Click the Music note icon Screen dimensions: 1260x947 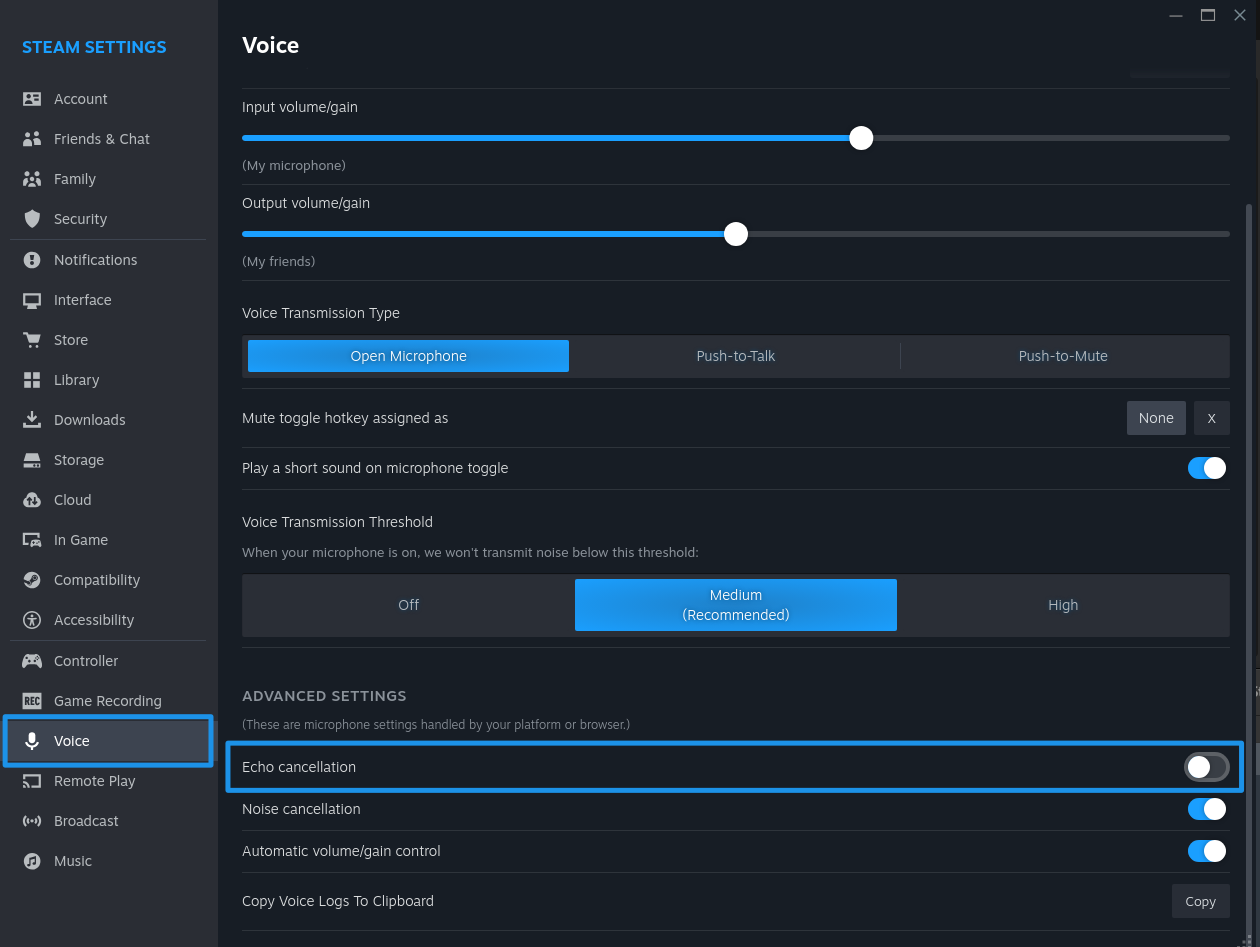coord(32,861)
